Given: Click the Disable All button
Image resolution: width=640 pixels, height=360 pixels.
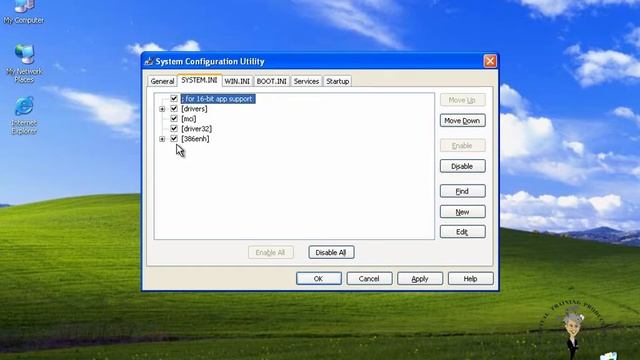Looking at the screenshot, I should [x=331, y=252].
